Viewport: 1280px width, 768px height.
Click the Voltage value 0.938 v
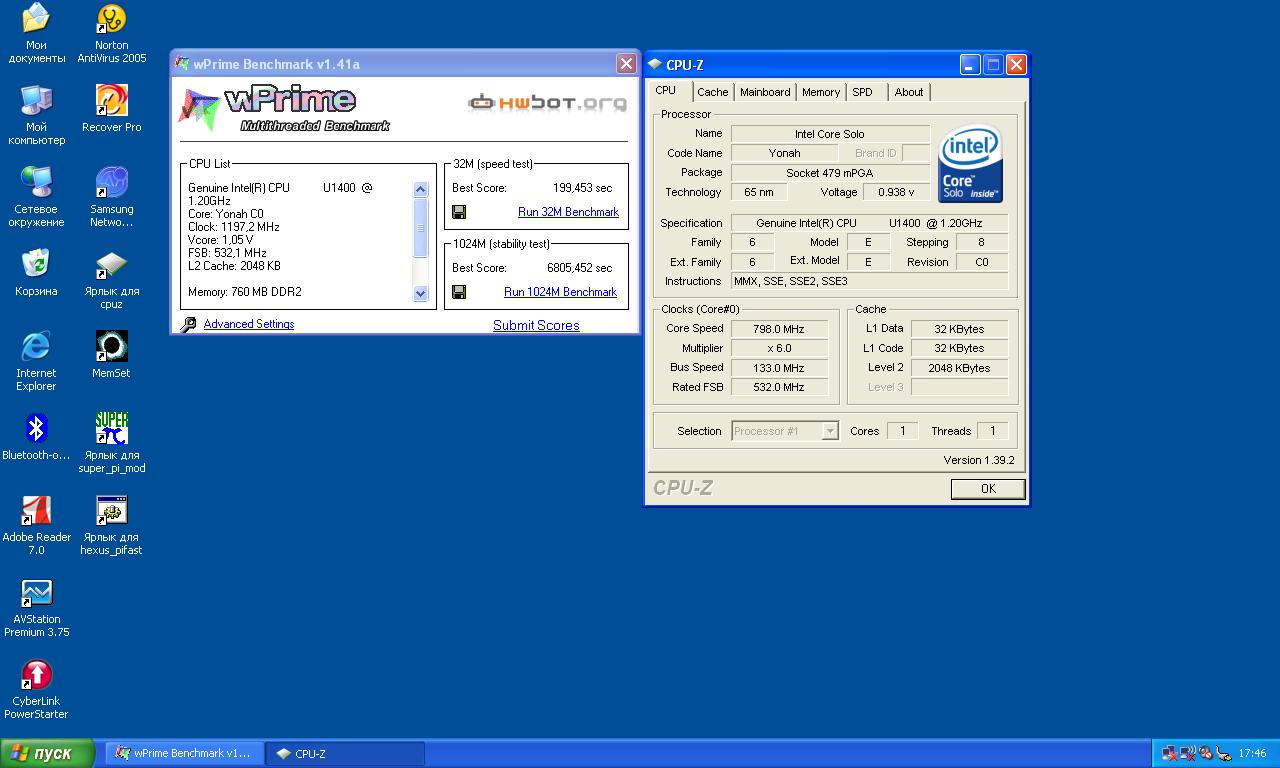tap(896, 192)
